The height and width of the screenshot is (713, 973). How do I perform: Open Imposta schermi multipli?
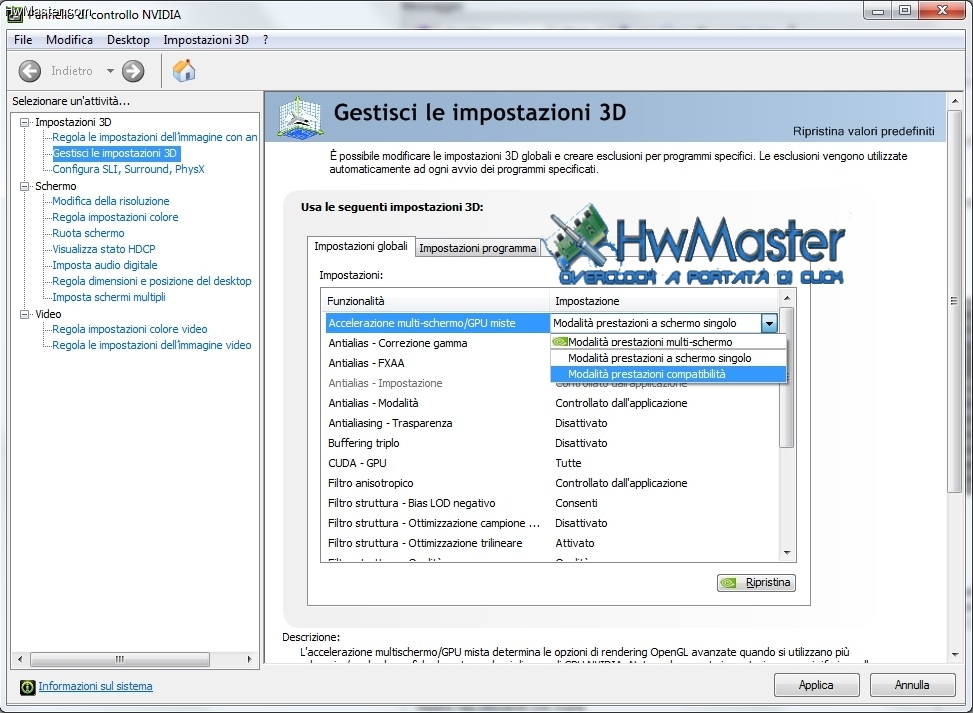click(109, 297)
